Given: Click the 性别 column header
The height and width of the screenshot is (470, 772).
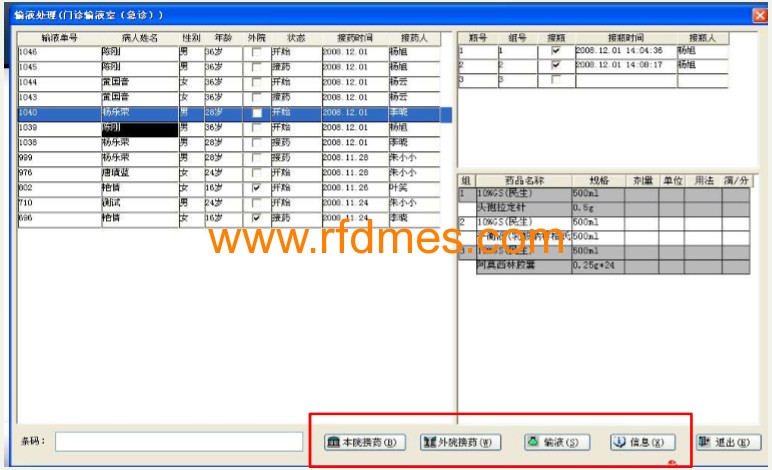Looking at the screenshot, I should [x=191, y=38].
